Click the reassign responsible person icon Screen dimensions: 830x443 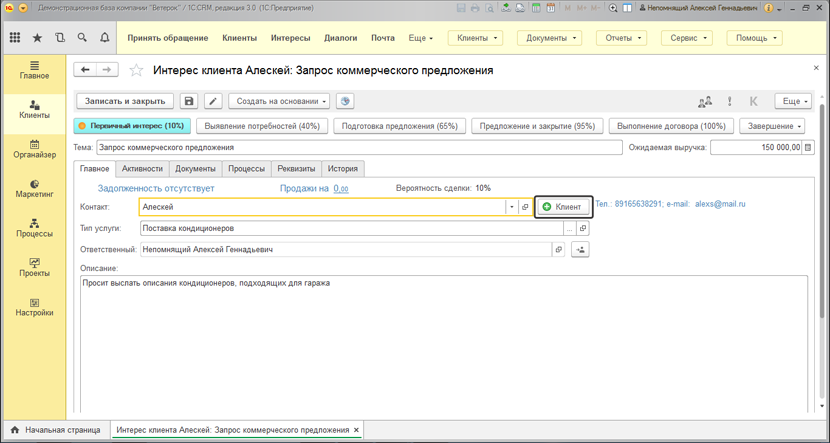point(580,249)
